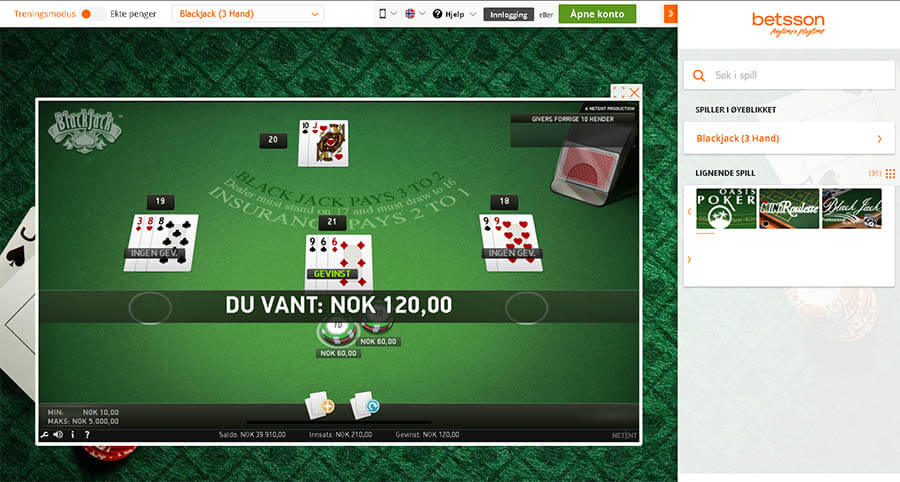
Task: Open the Norwegian flag language dropdown
Action: (415, 14)
